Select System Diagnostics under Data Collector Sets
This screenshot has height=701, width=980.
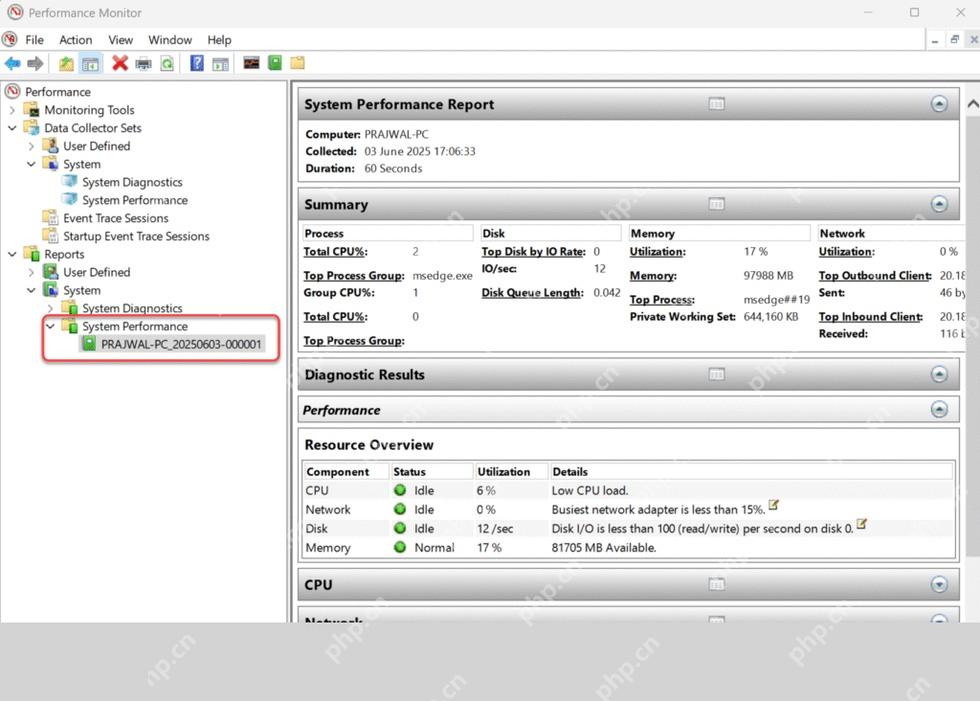[132, 182]
